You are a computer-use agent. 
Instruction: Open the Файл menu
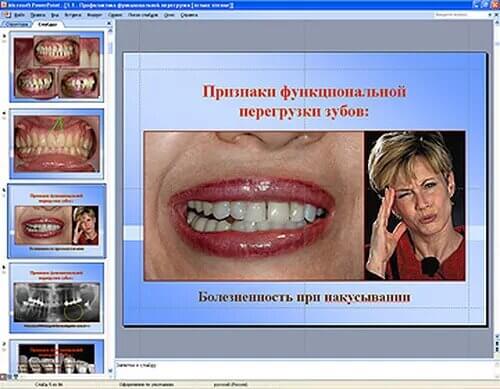[20, 15]
